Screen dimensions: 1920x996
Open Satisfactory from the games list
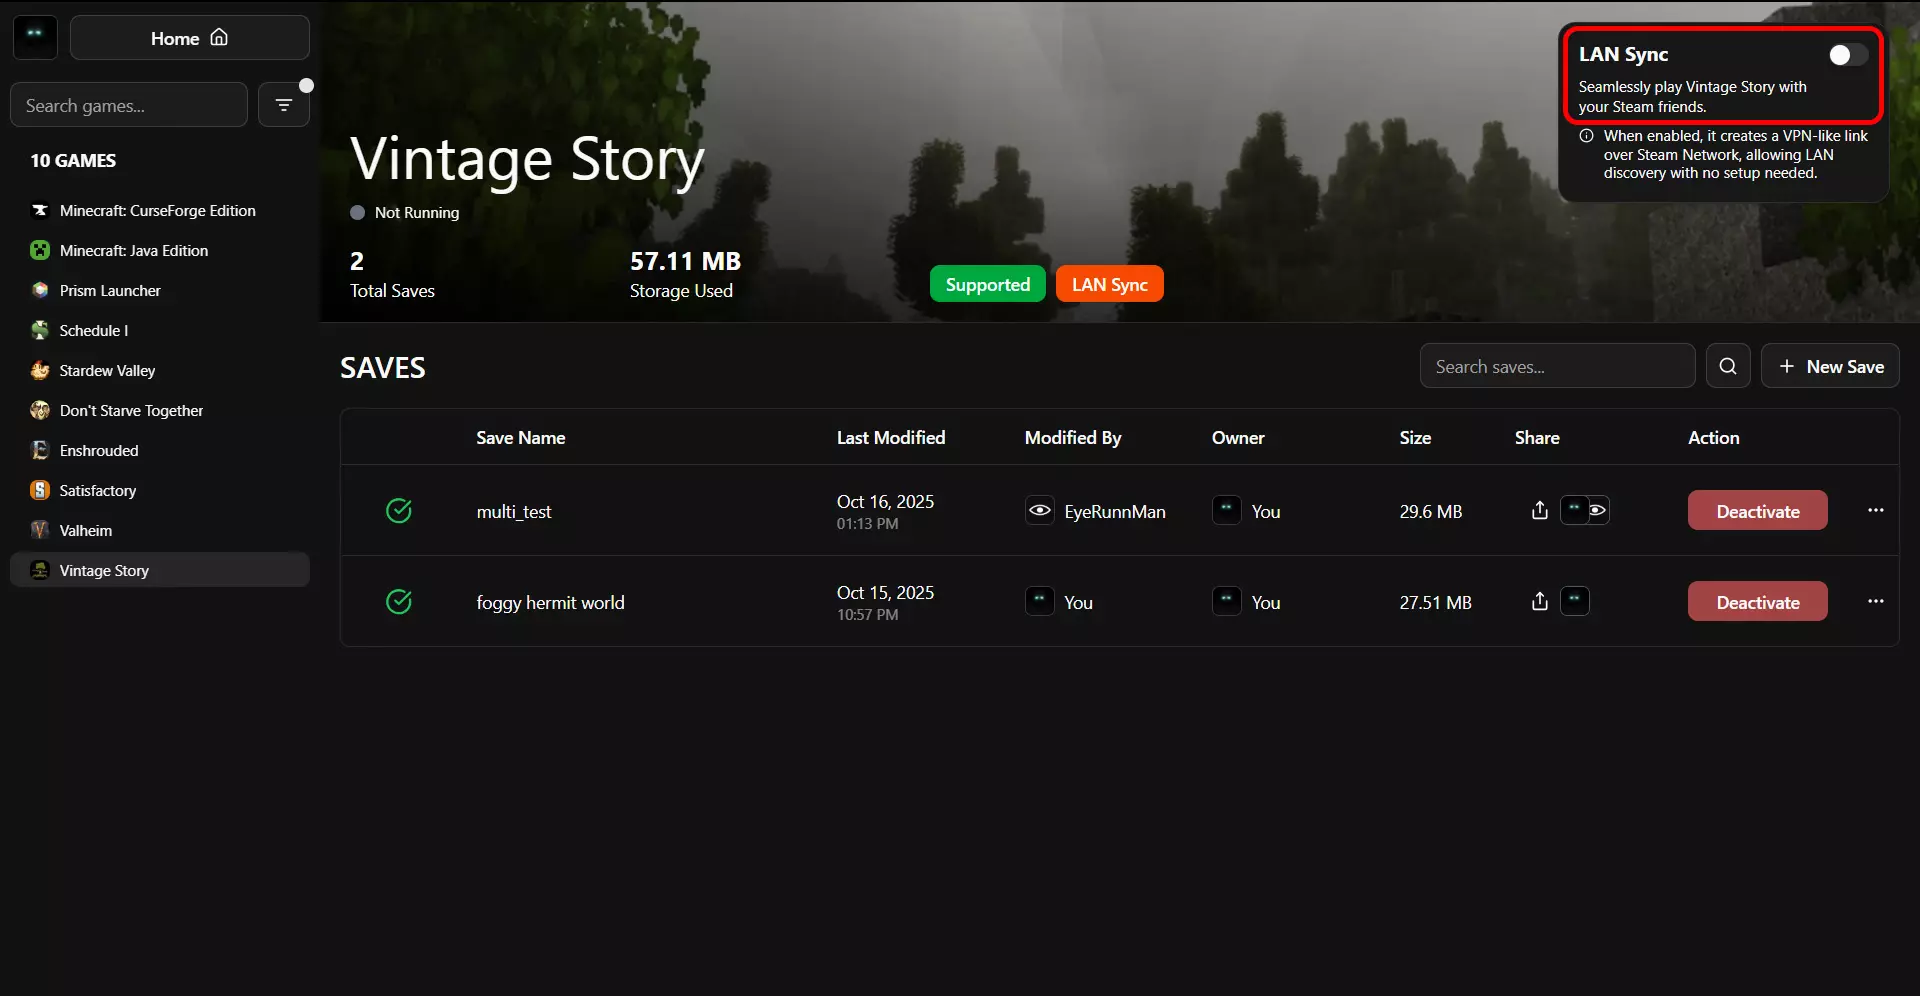(160, 490)
